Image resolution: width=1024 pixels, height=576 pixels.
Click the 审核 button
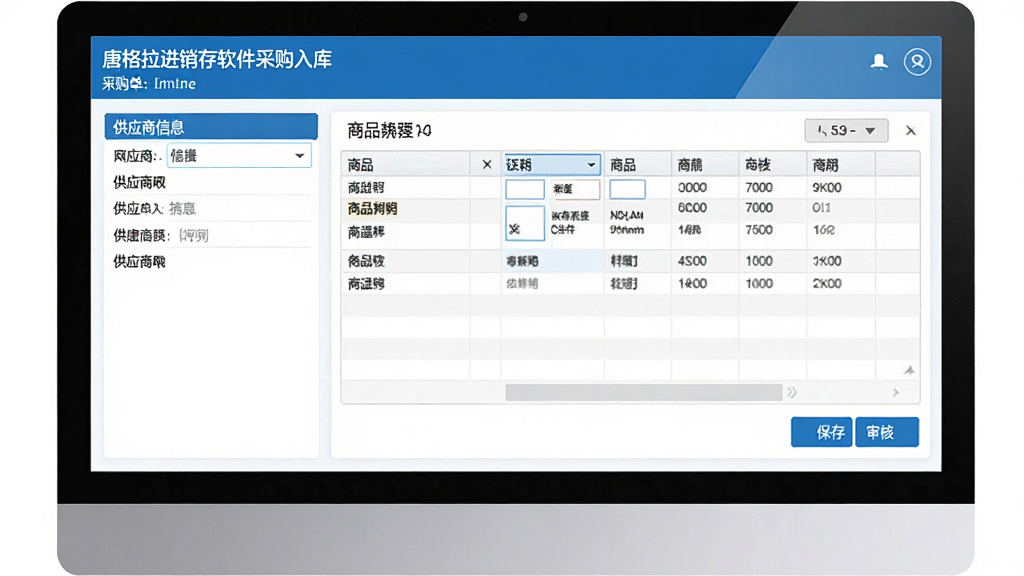tap(887, 432)
